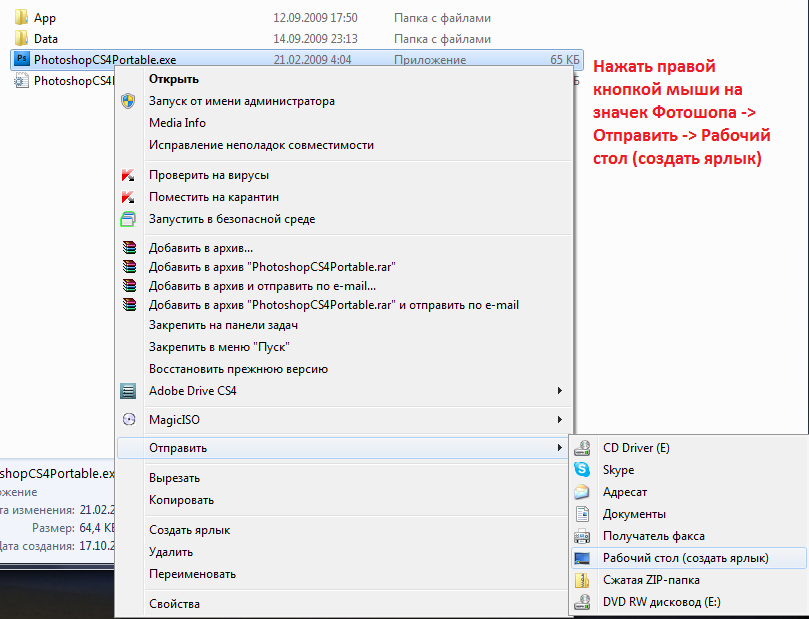Click the App folder icon

(x=21, y=17)
